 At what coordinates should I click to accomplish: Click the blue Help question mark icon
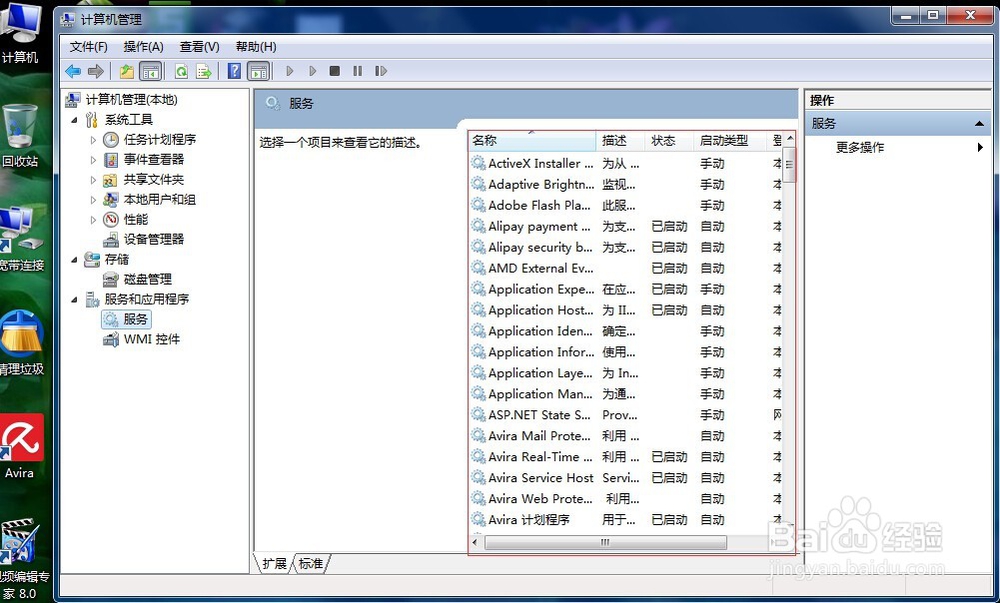[234, 71]
